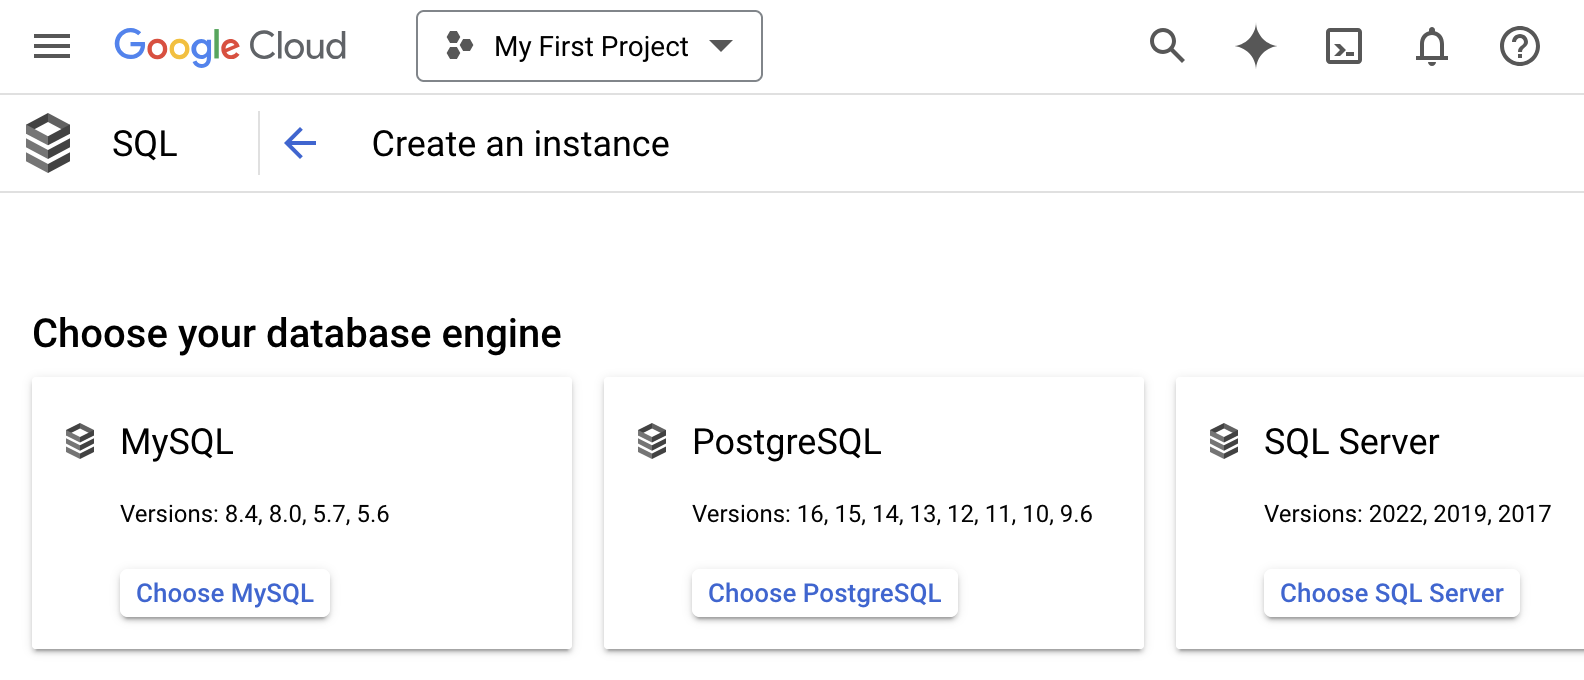Click Choose your database engine heading

click(297, 334)
